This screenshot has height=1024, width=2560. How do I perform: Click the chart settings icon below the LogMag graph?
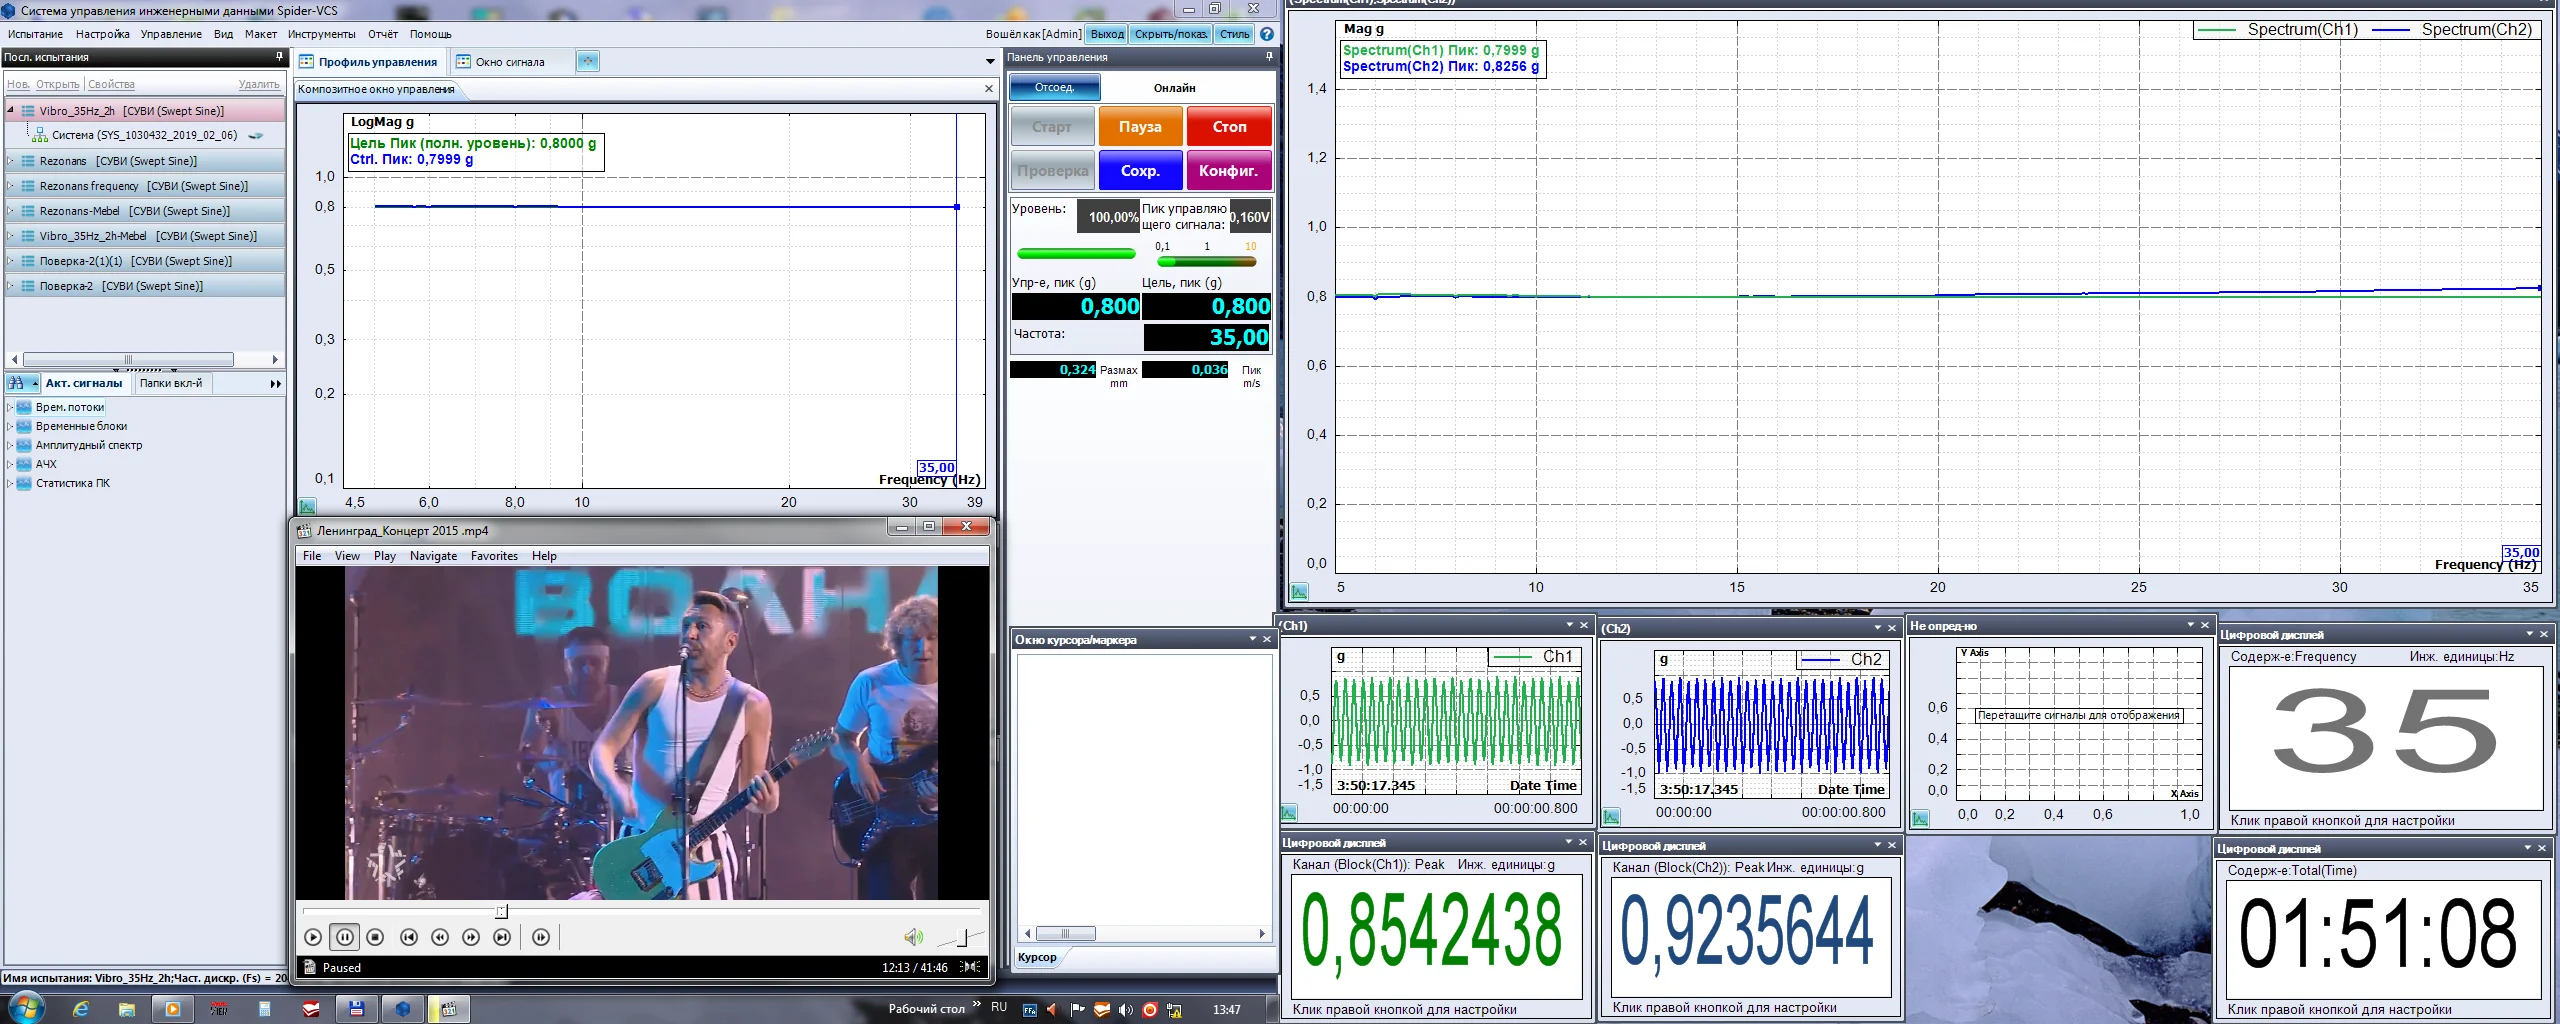pyautogui.click(x=307, y=506)
